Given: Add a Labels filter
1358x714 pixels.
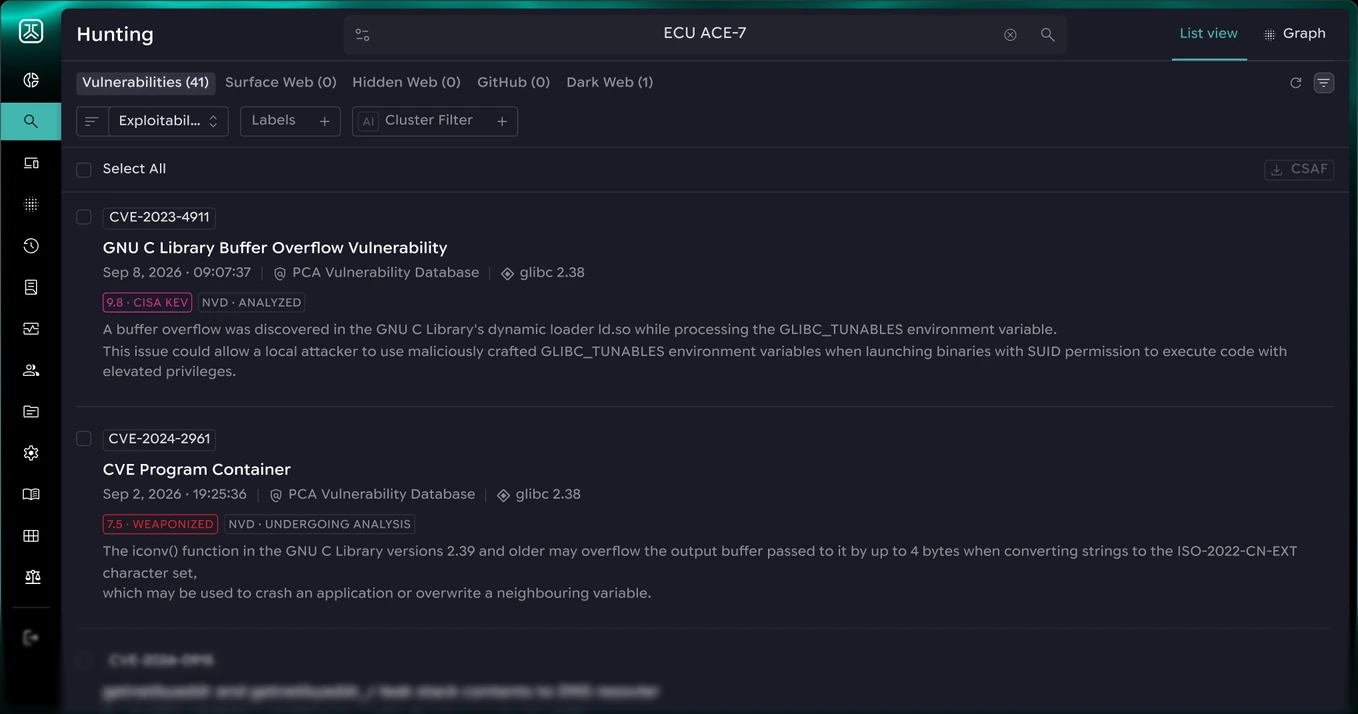Looking at the screenshot, I should click(290, 121).
